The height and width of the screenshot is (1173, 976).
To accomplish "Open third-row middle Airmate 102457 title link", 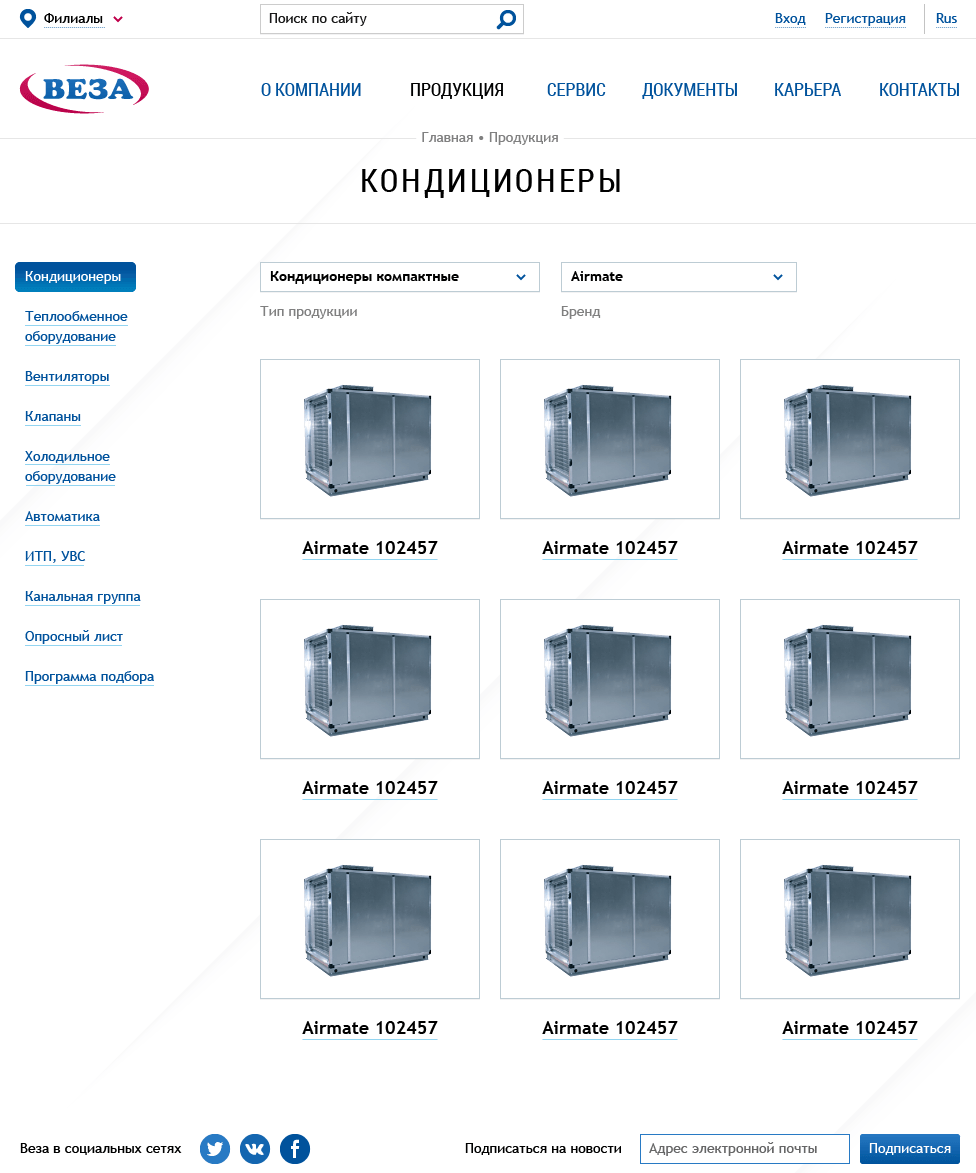I will (x=610, y=1029).
